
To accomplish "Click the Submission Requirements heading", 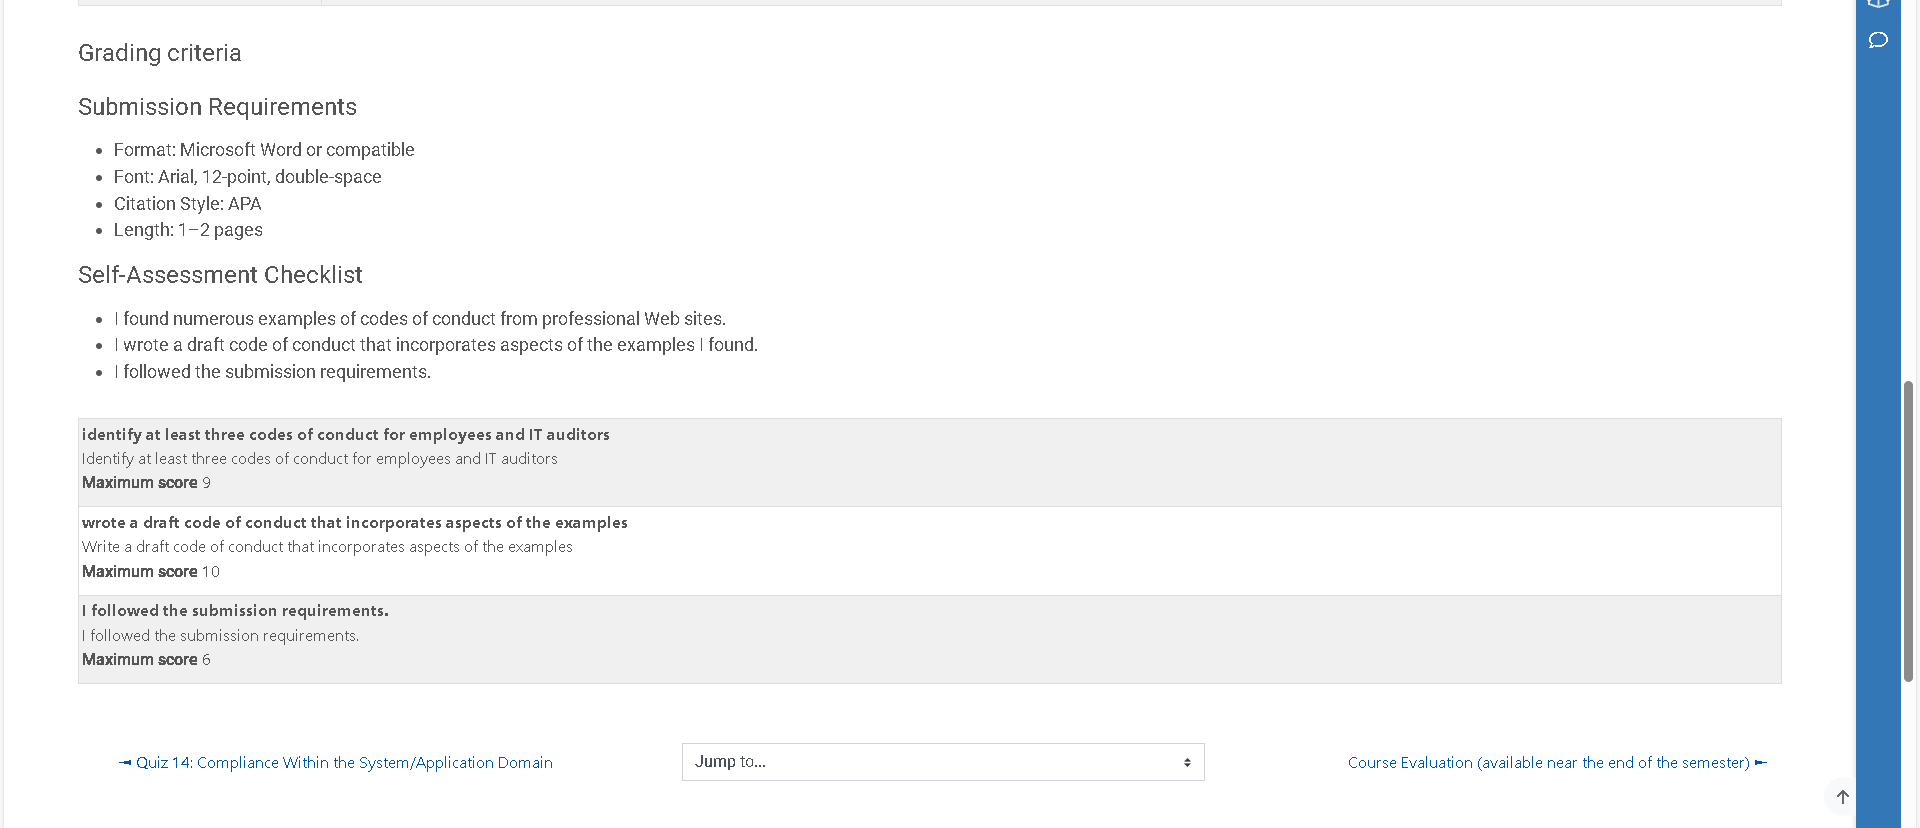I will 217,107.
